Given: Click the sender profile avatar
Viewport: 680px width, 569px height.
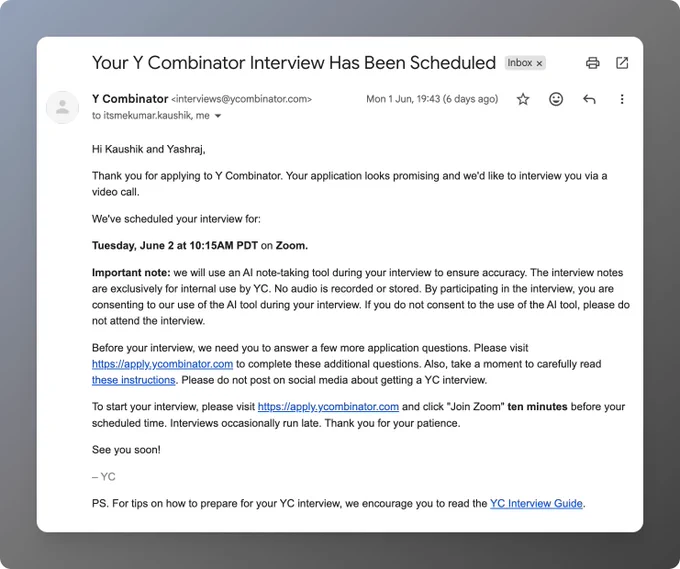Looking at the screenshot, I should (x=62, y=107).
